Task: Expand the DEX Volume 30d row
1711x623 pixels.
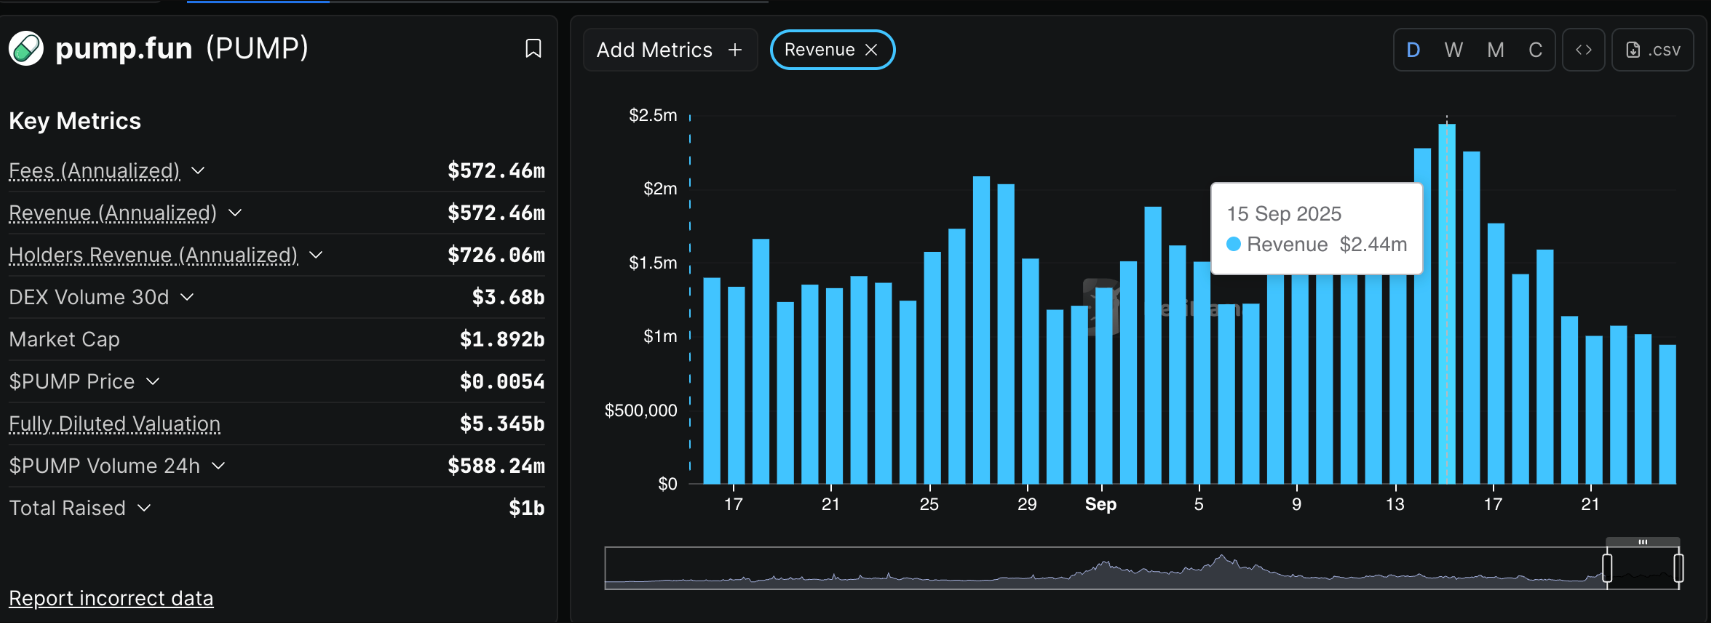Action: 187,297
